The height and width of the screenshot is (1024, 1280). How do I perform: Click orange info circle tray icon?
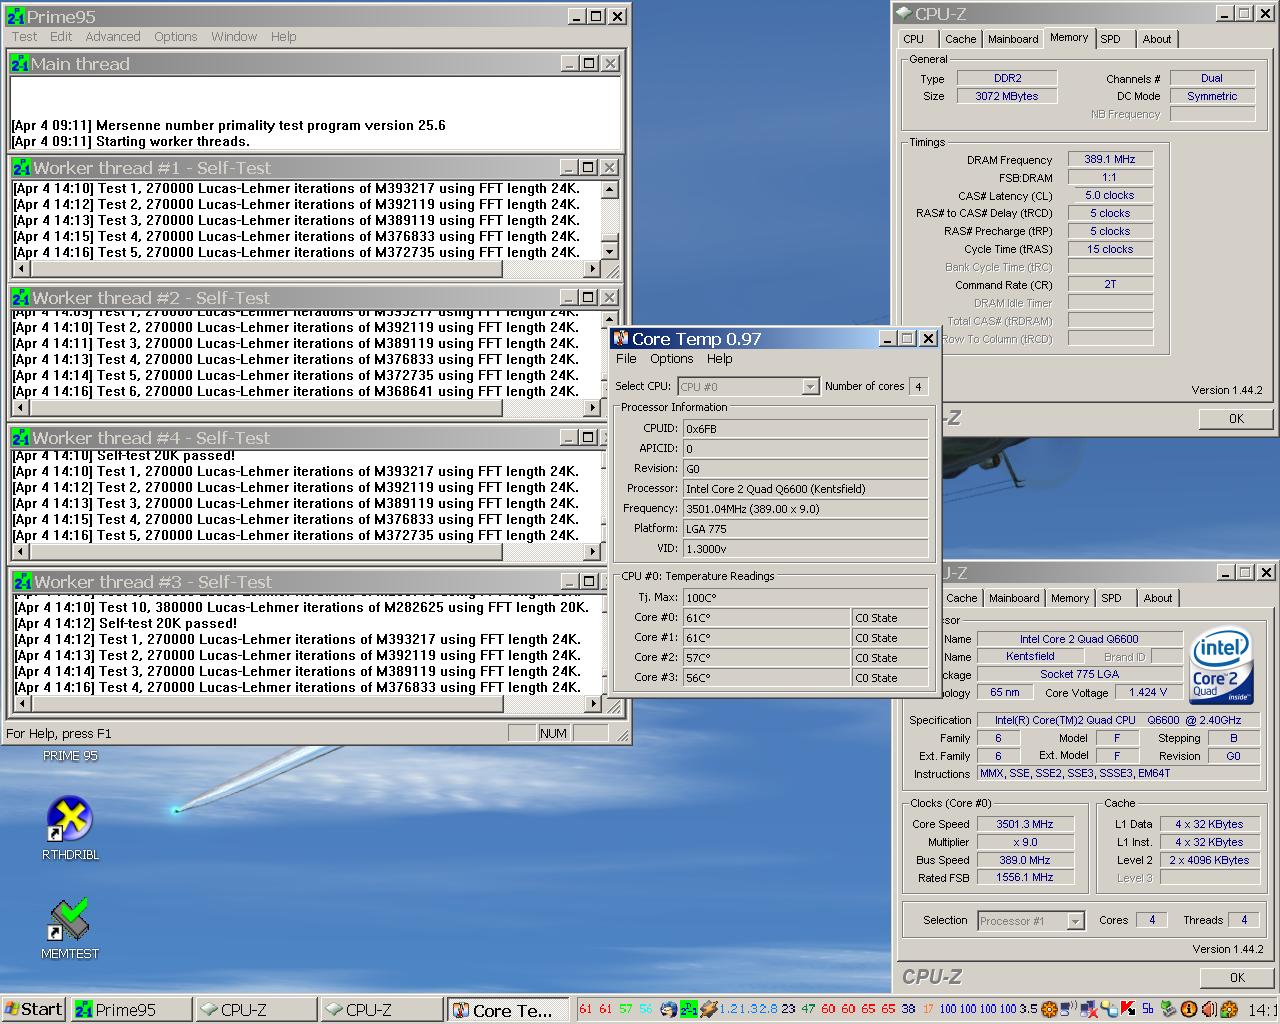pos(1189,1009)
